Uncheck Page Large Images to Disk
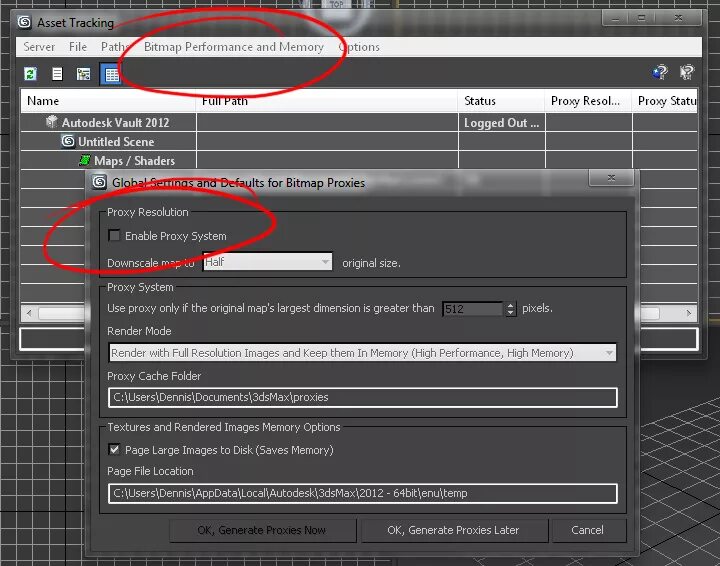Image resolution: width=720 pixels, height=566 pixels. [x=114, y=449]
